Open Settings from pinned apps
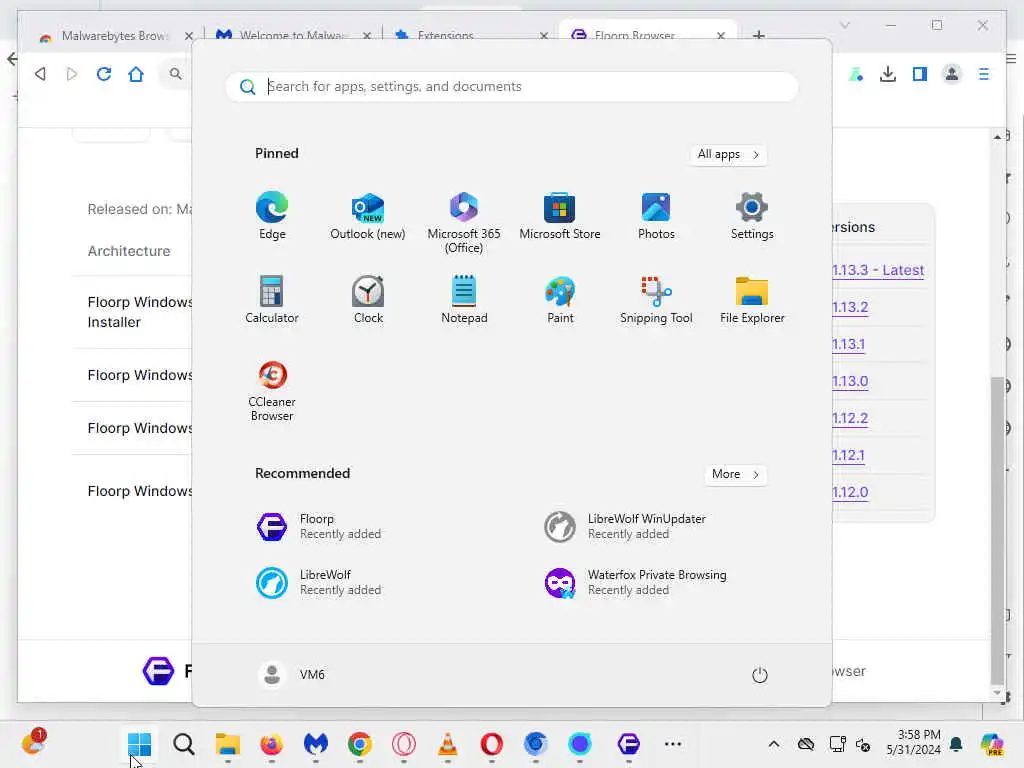This screenshot has width=1024, height=768. tap(752, 216)
